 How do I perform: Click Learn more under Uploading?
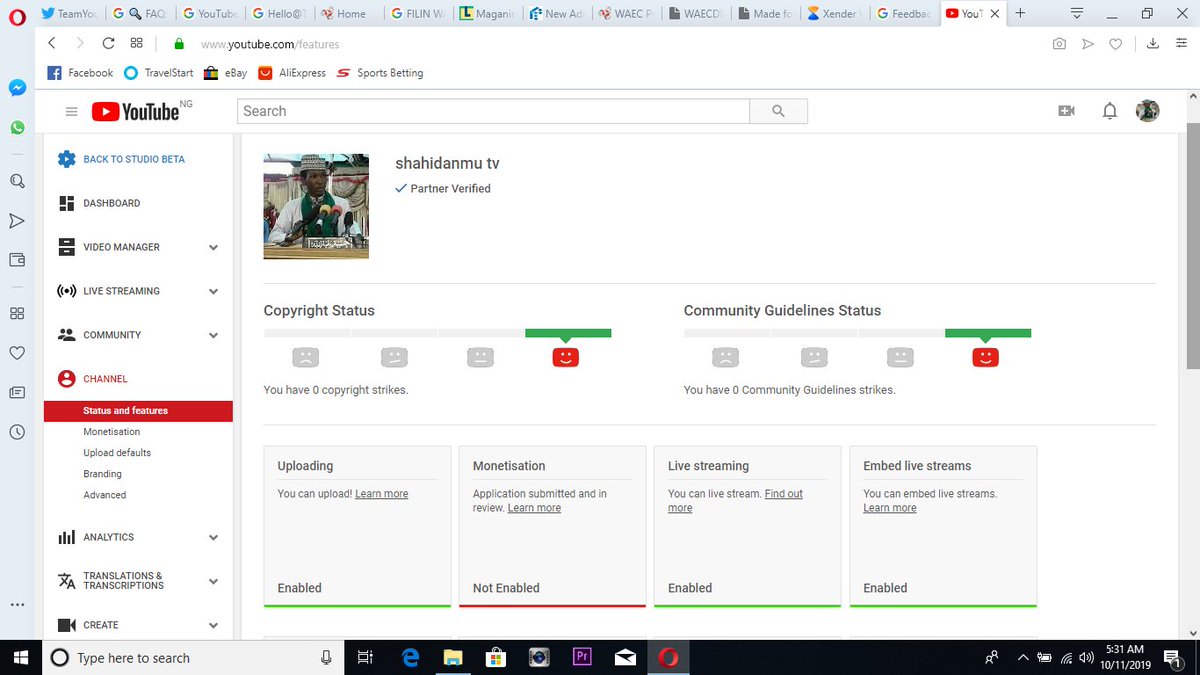click(382, 494)
